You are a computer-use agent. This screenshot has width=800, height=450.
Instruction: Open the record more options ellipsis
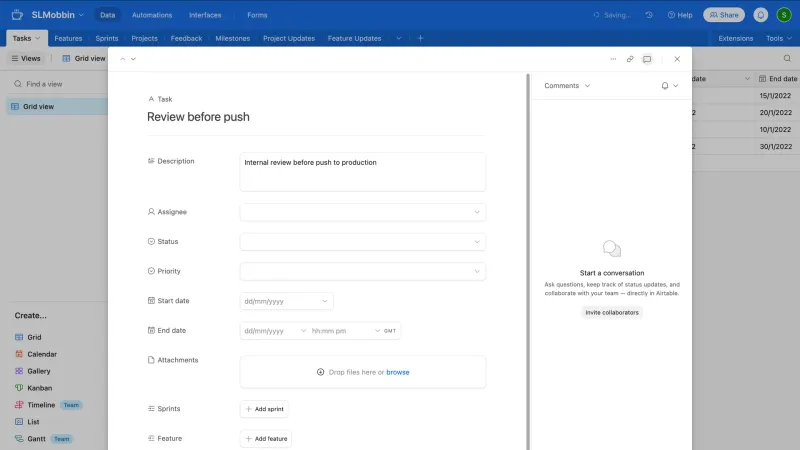613,59
